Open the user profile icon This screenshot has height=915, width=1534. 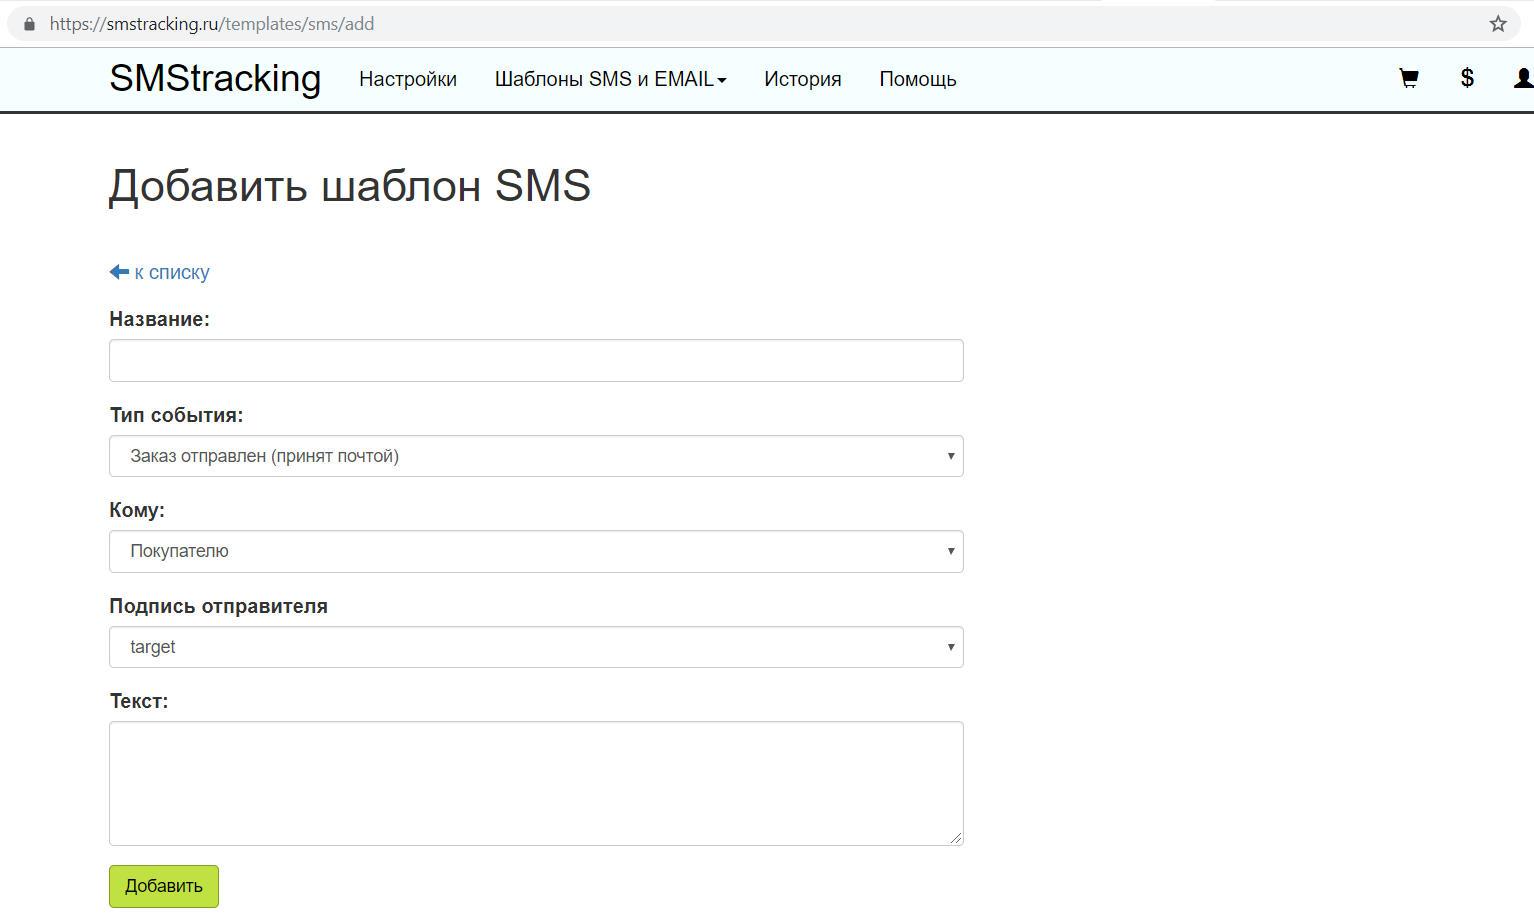point(1523,78)
